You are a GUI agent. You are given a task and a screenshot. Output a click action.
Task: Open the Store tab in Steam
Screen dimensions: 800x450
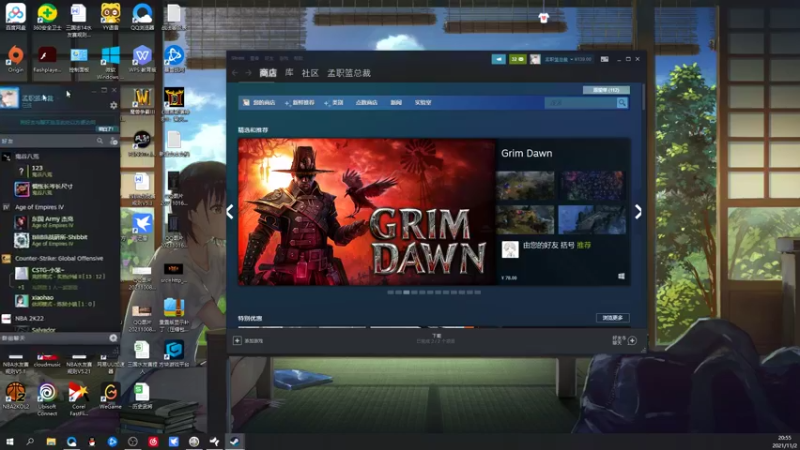click(x=268, y=73)
